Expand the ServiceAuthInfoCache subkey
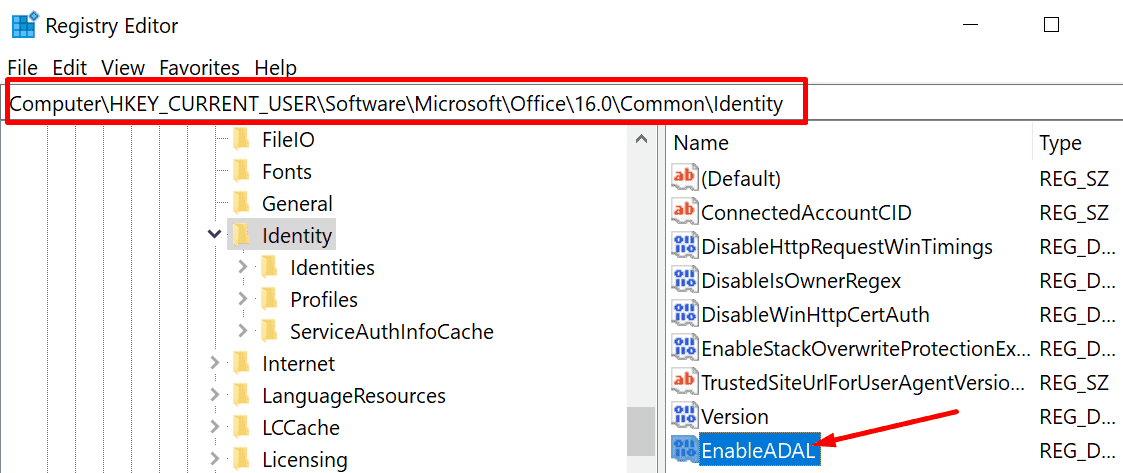 tap(242, 331)
